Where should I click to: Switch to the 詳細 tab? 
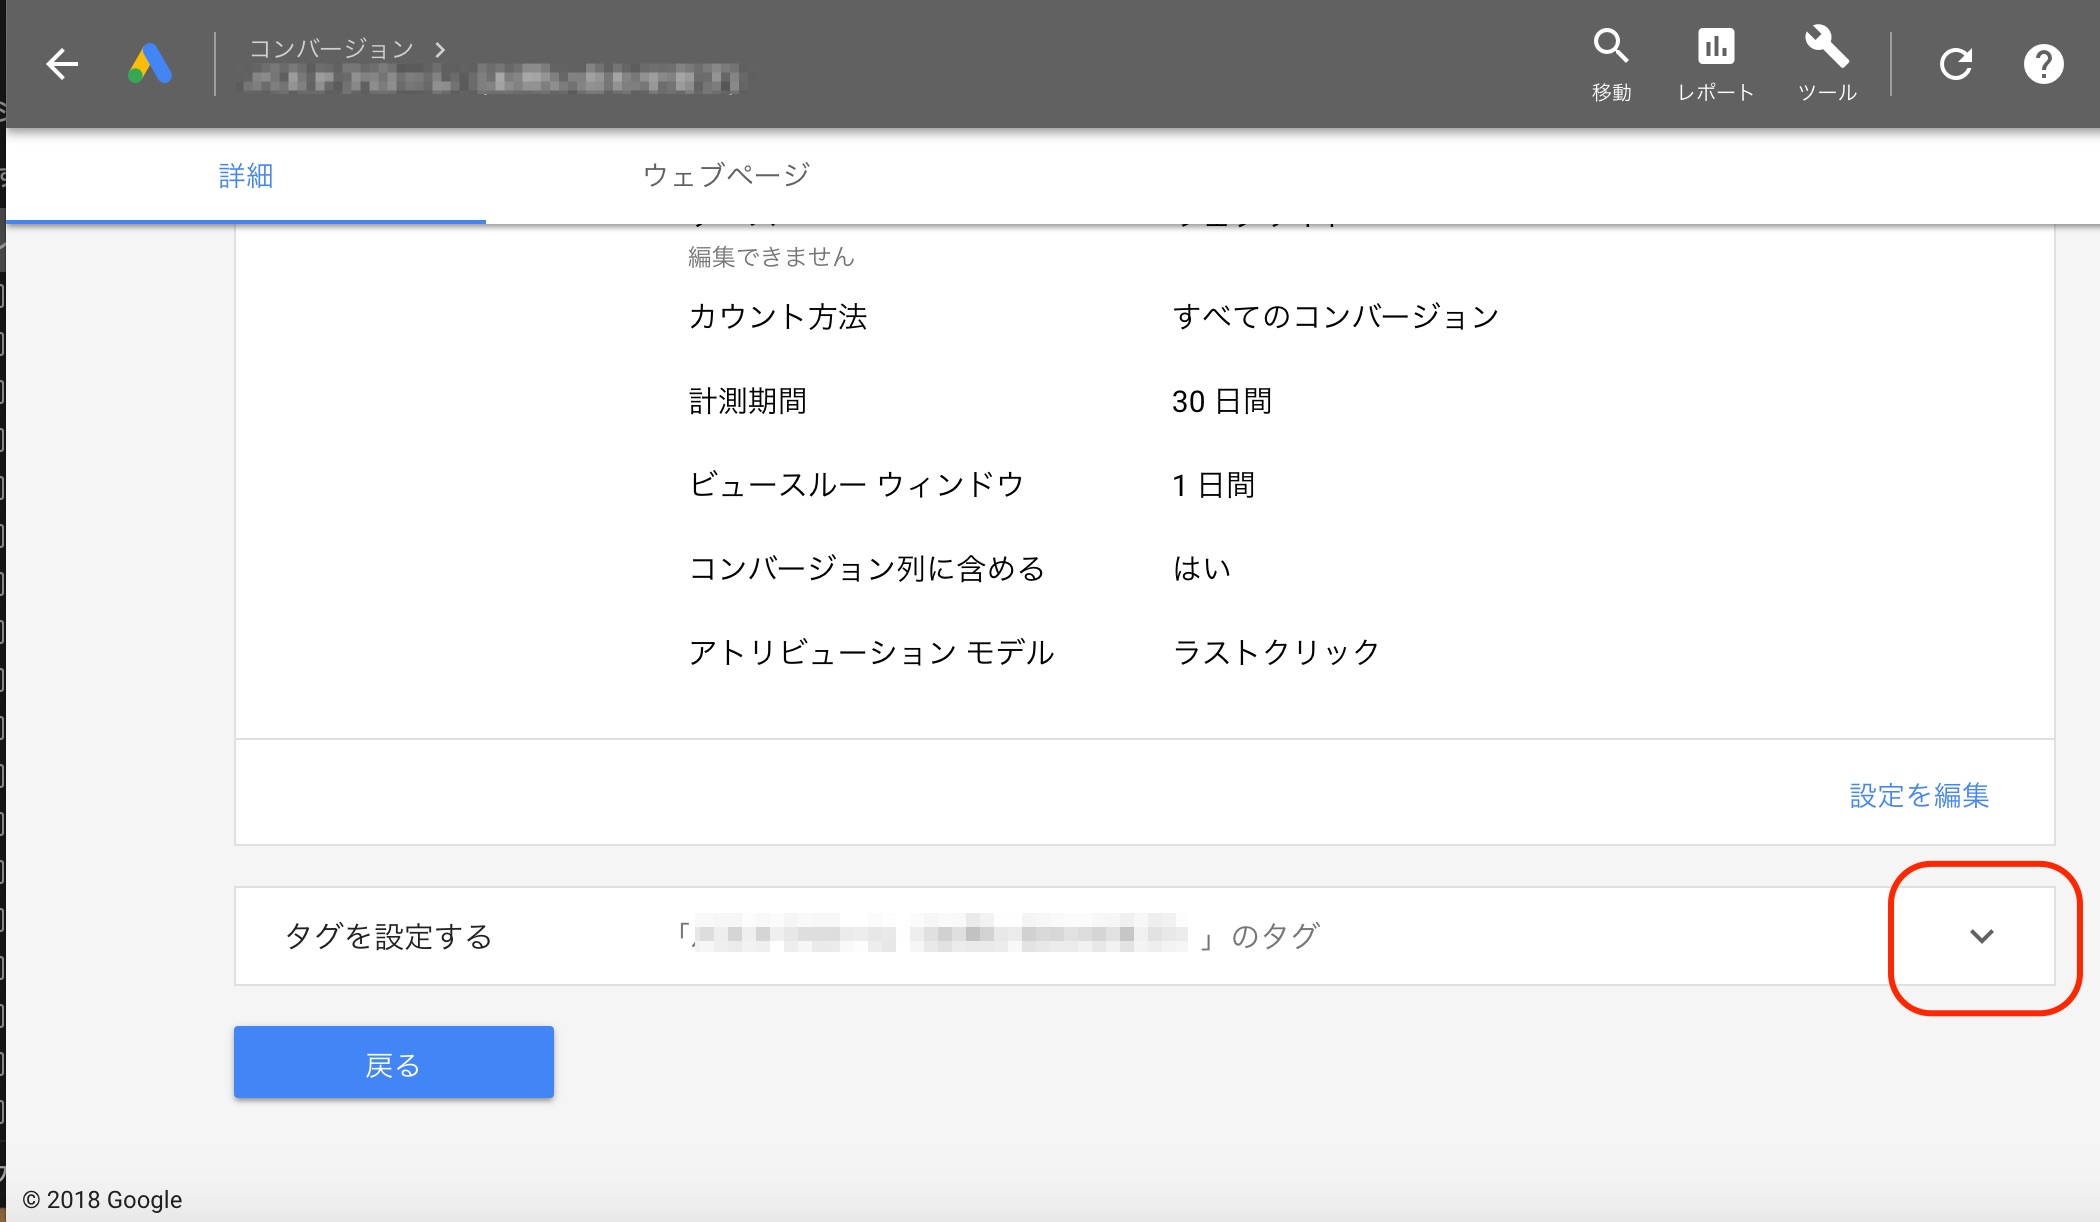click(246, 176)
